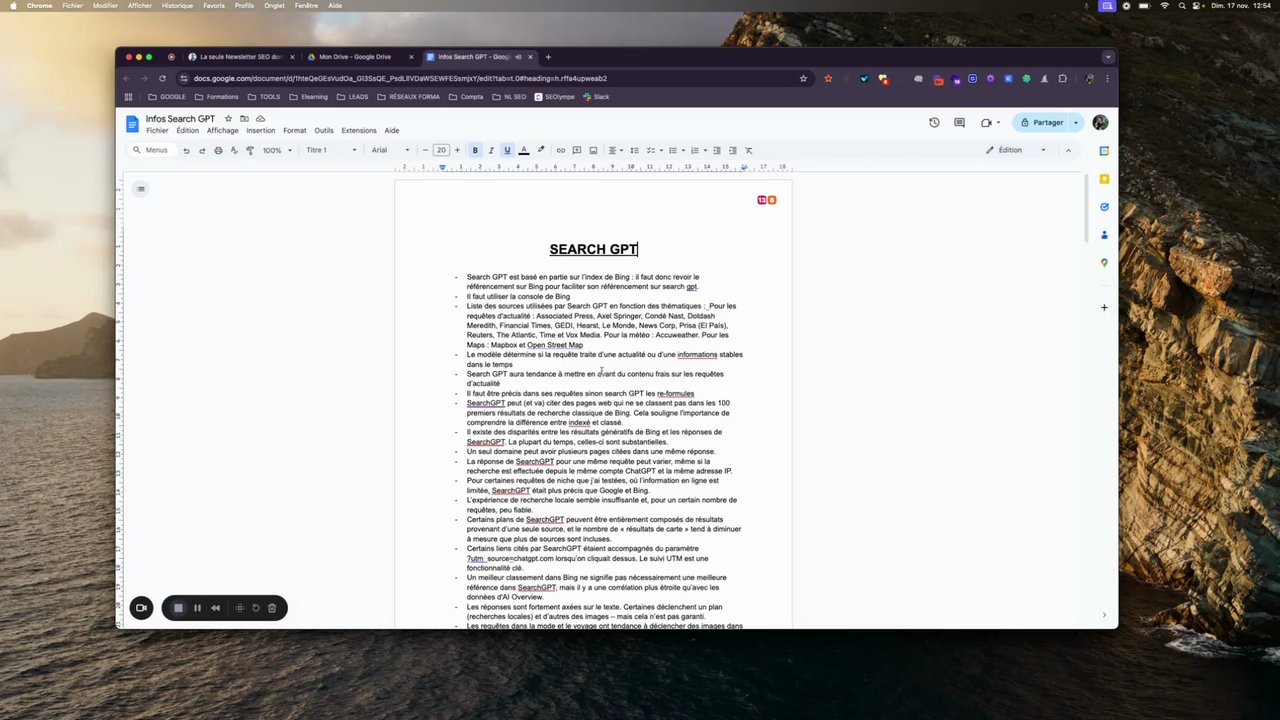Move the document using the folder icon

[x=244, y=119]
